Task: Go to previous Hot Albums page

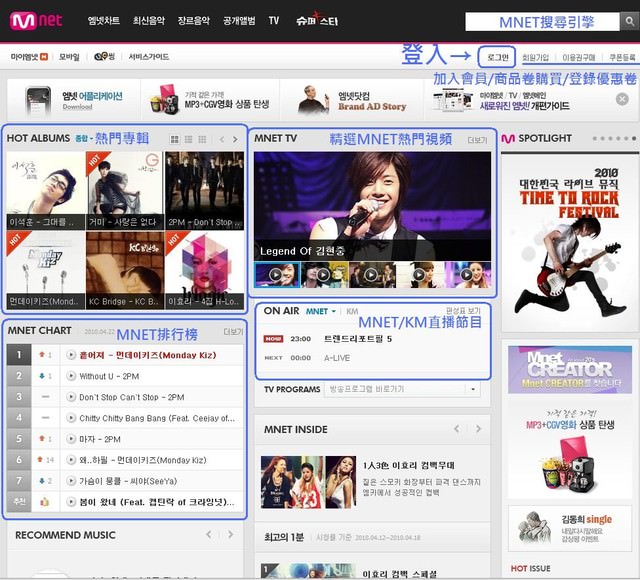Action: click(222, 140)
